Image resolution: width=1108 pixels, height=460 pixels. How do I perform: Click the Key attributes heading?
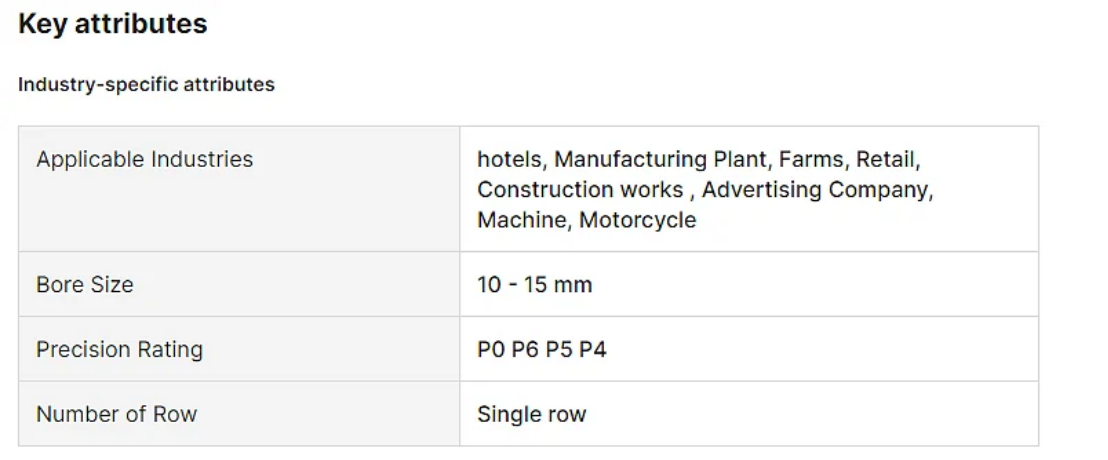click(113, 24)
